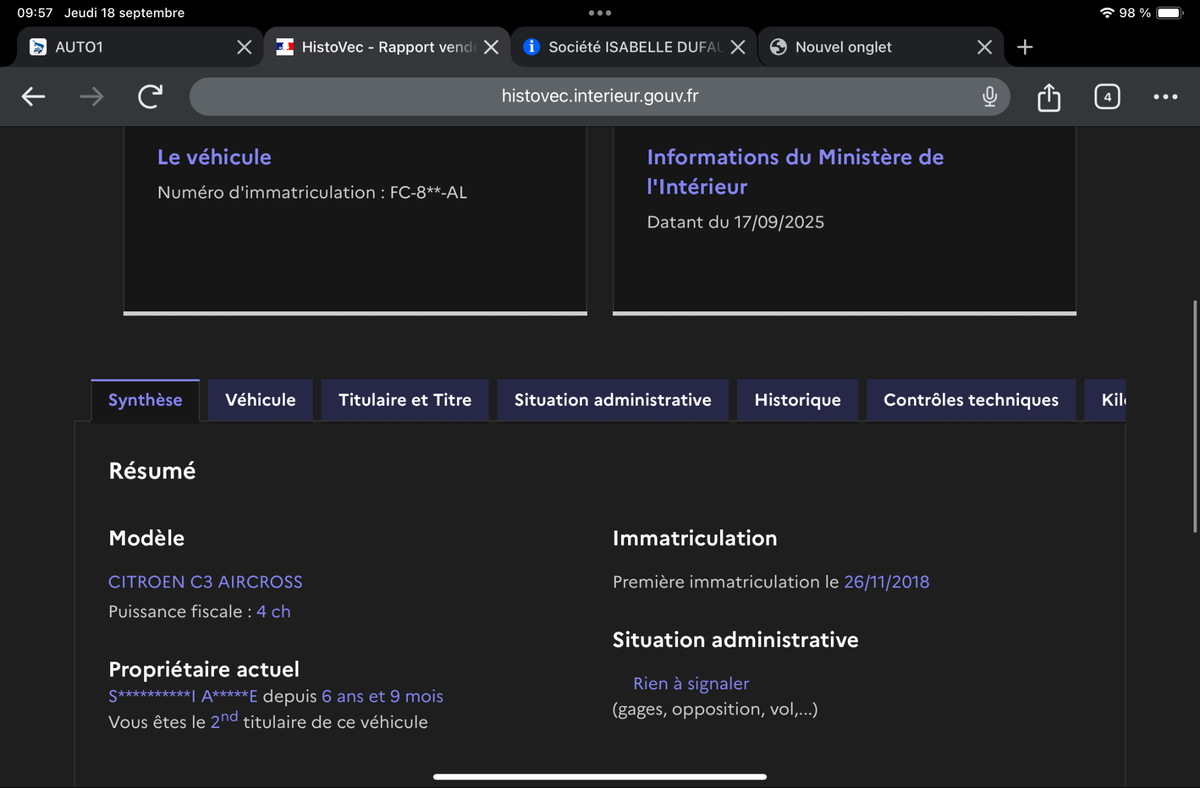The image size is (1200, 788).
Task: Reload the HistoVec page
Action: (x=150, y=96)
